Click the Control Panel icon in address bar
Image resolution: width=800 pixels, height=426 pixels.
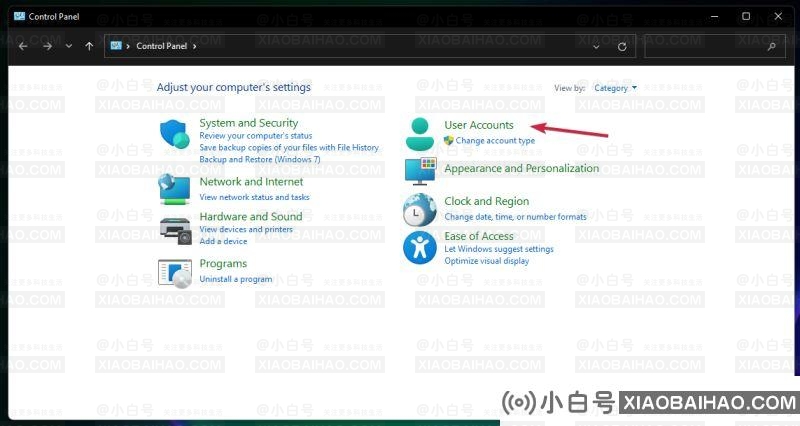click(116, 45)
